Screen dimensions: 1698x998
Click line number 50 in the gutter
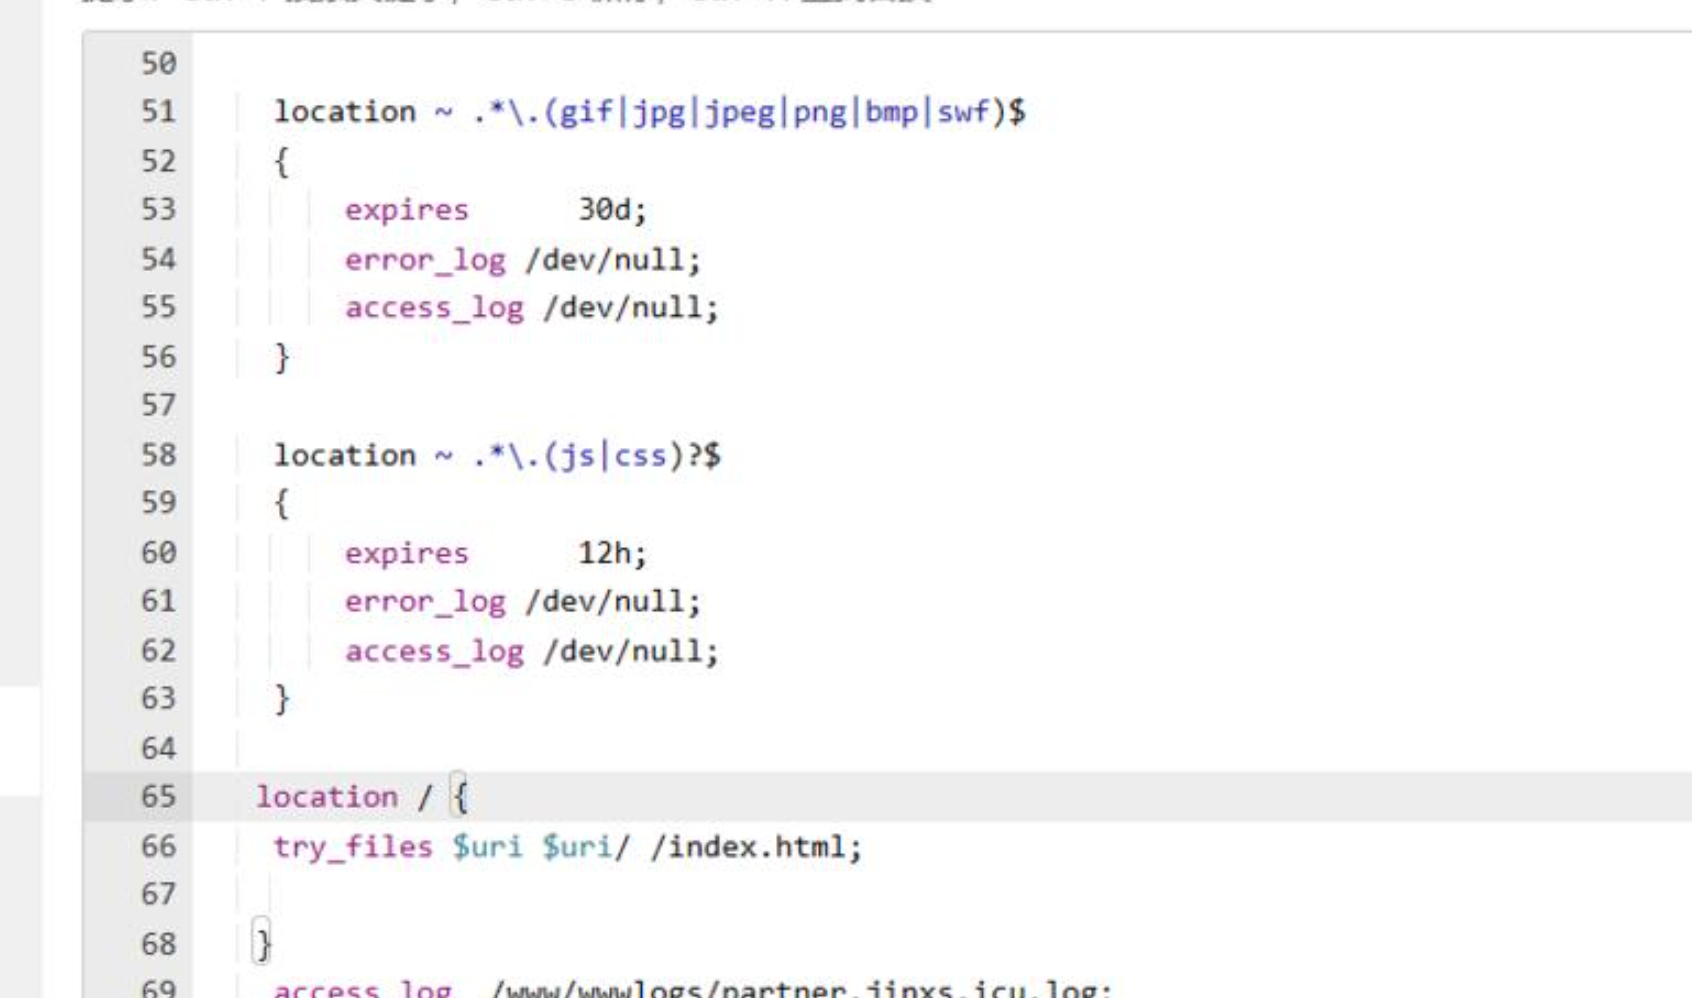[x=158, y=64]
